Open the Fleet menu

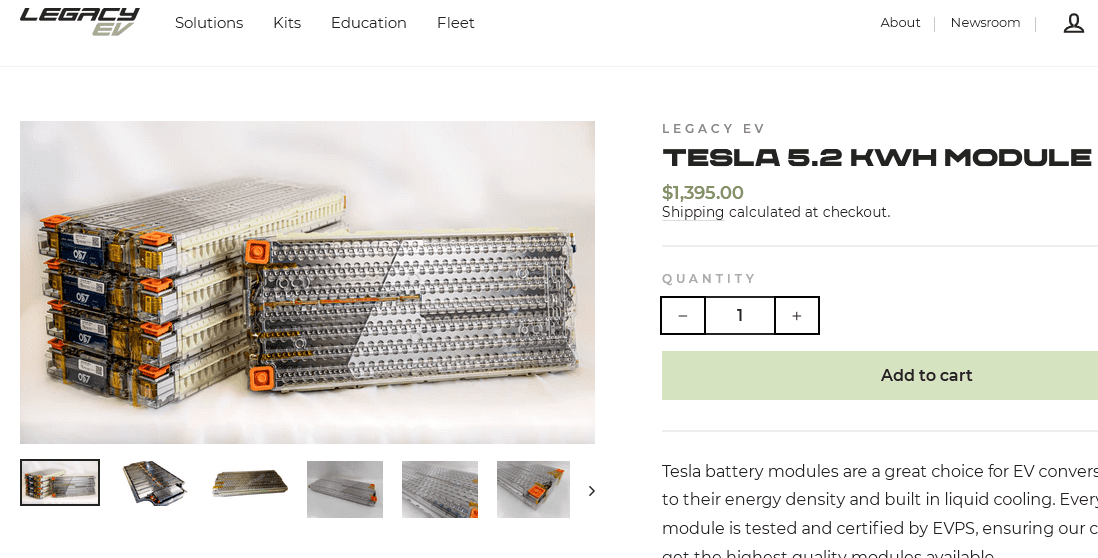456,23
